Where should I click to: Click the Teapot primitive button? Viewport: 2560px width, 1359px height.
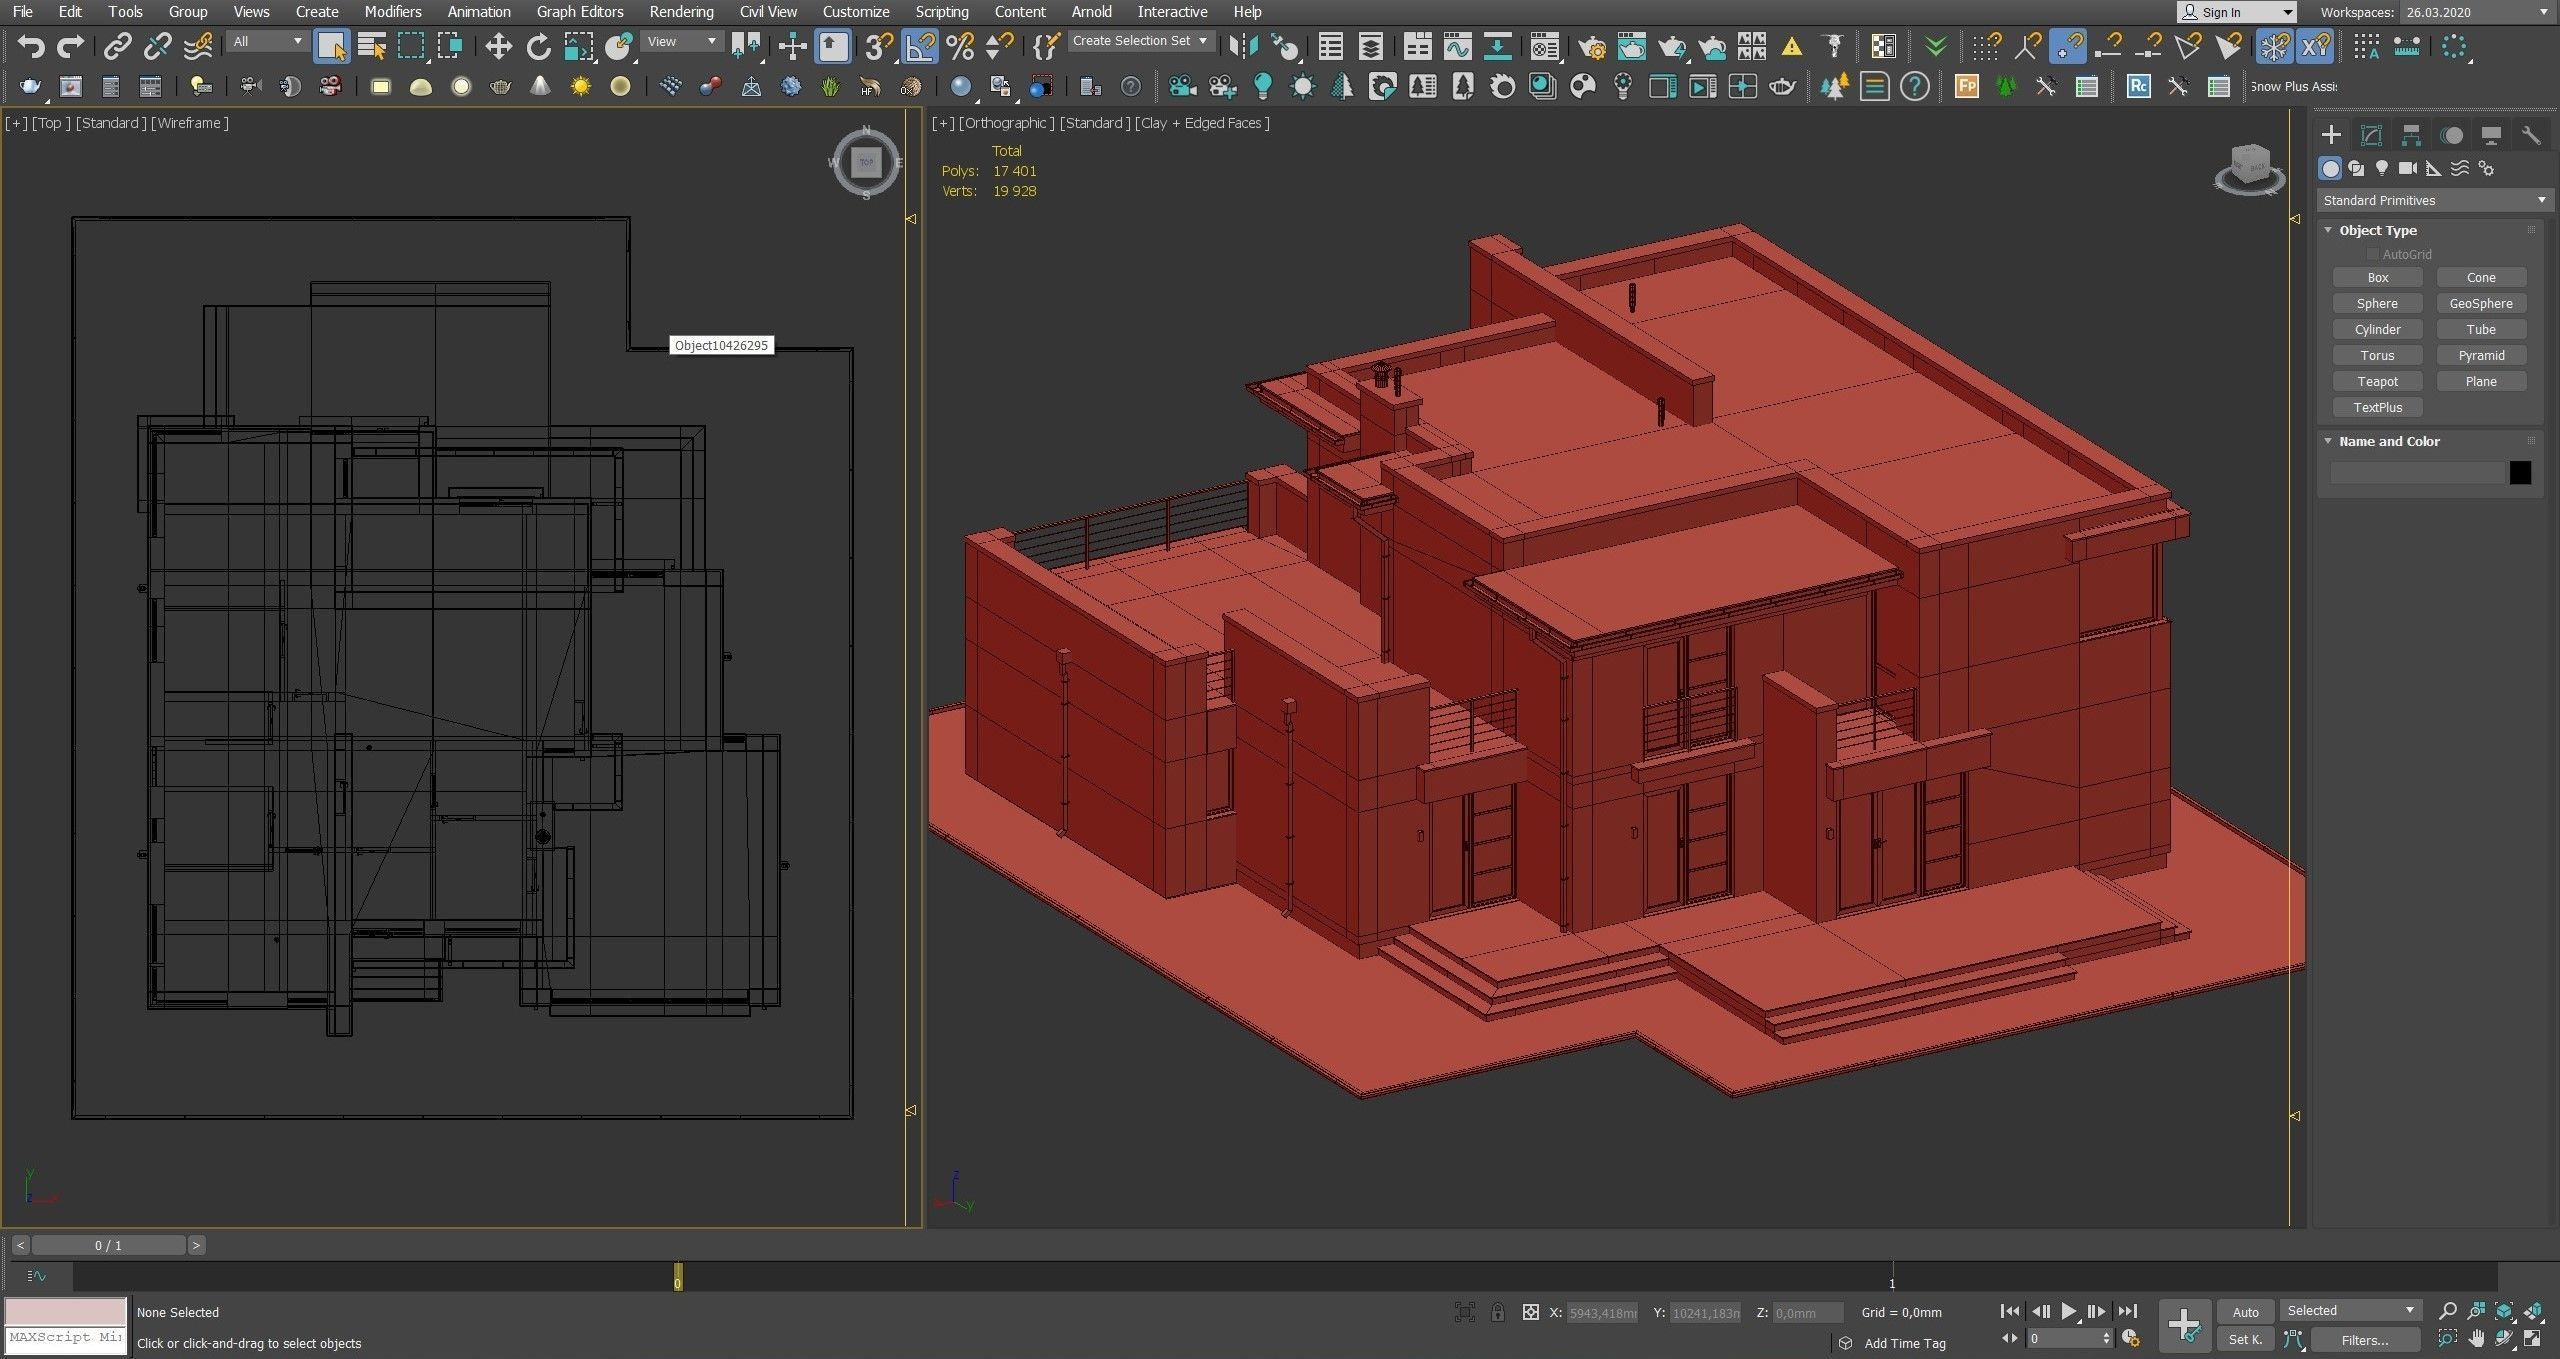(2378, 381)
